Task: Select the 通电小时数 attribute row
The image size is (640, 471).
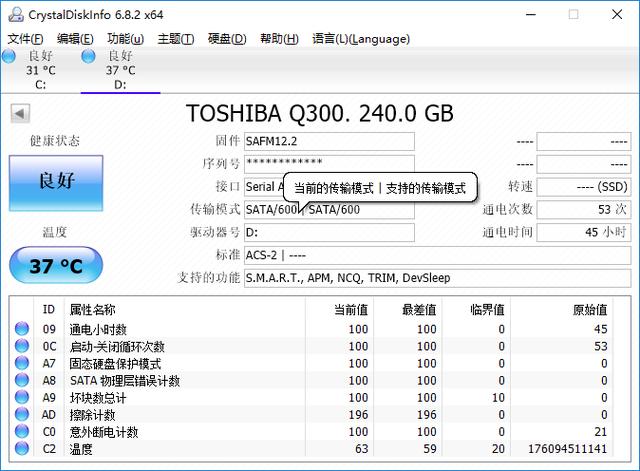Action: [311, 329]
